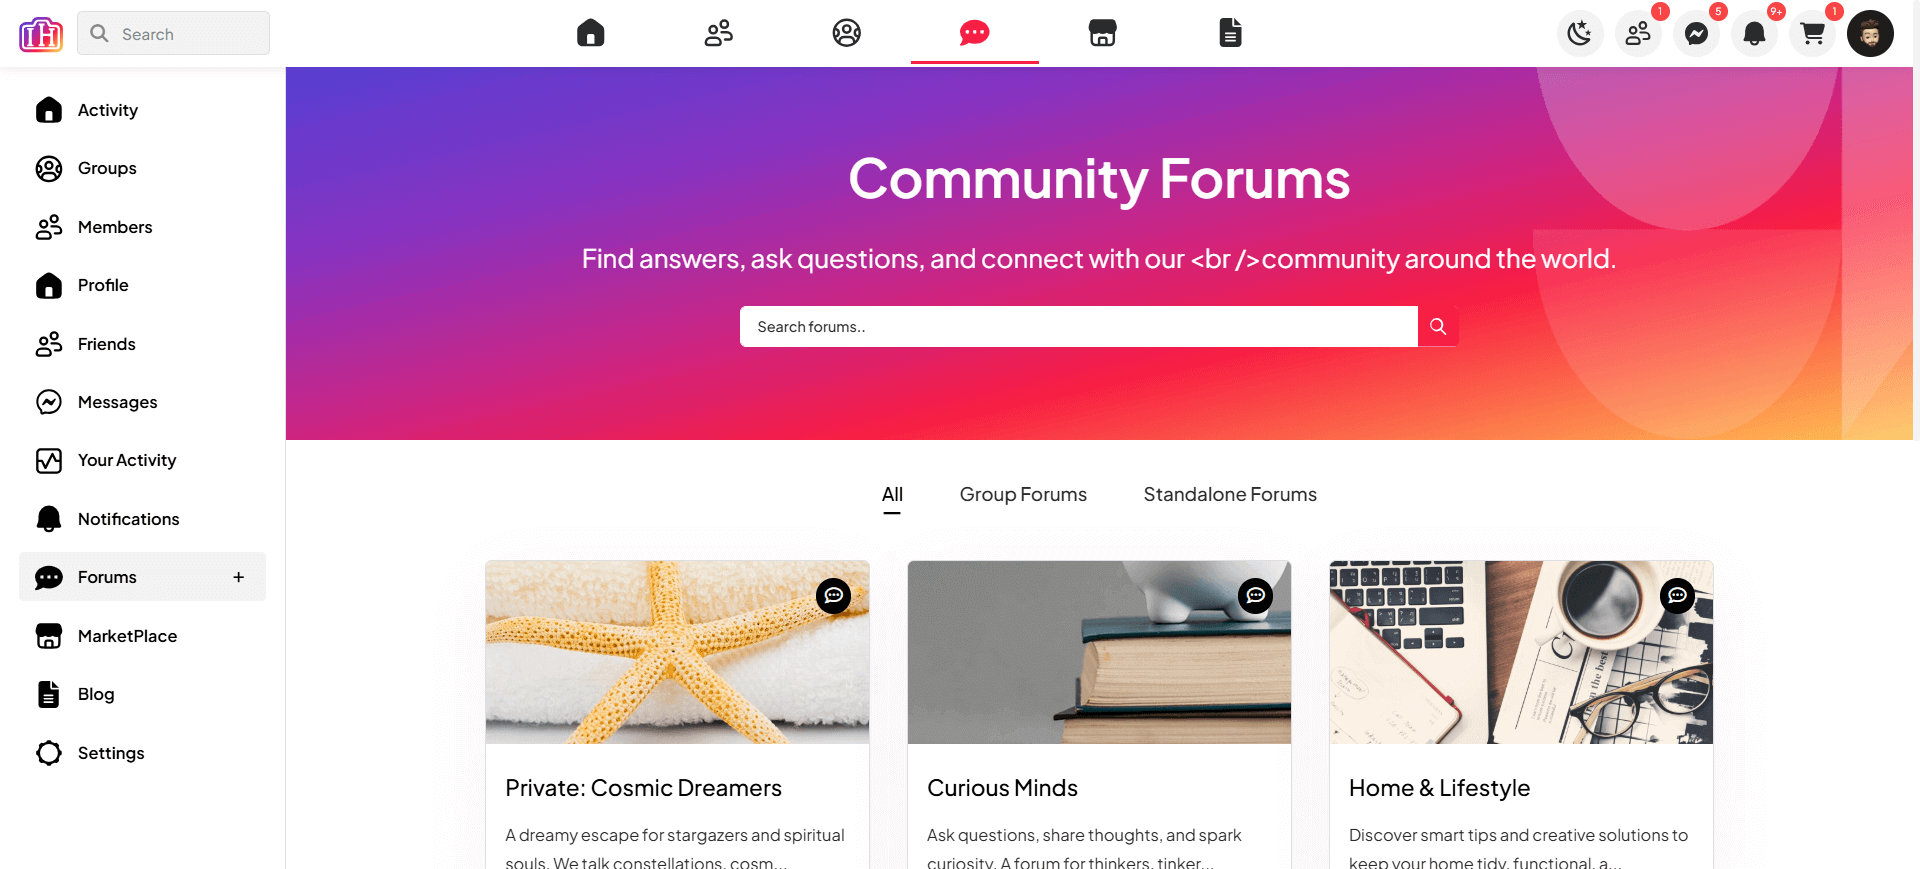Open the notifications bell in header
This screenshot has height=869, width=1920.
[1754, 34]
